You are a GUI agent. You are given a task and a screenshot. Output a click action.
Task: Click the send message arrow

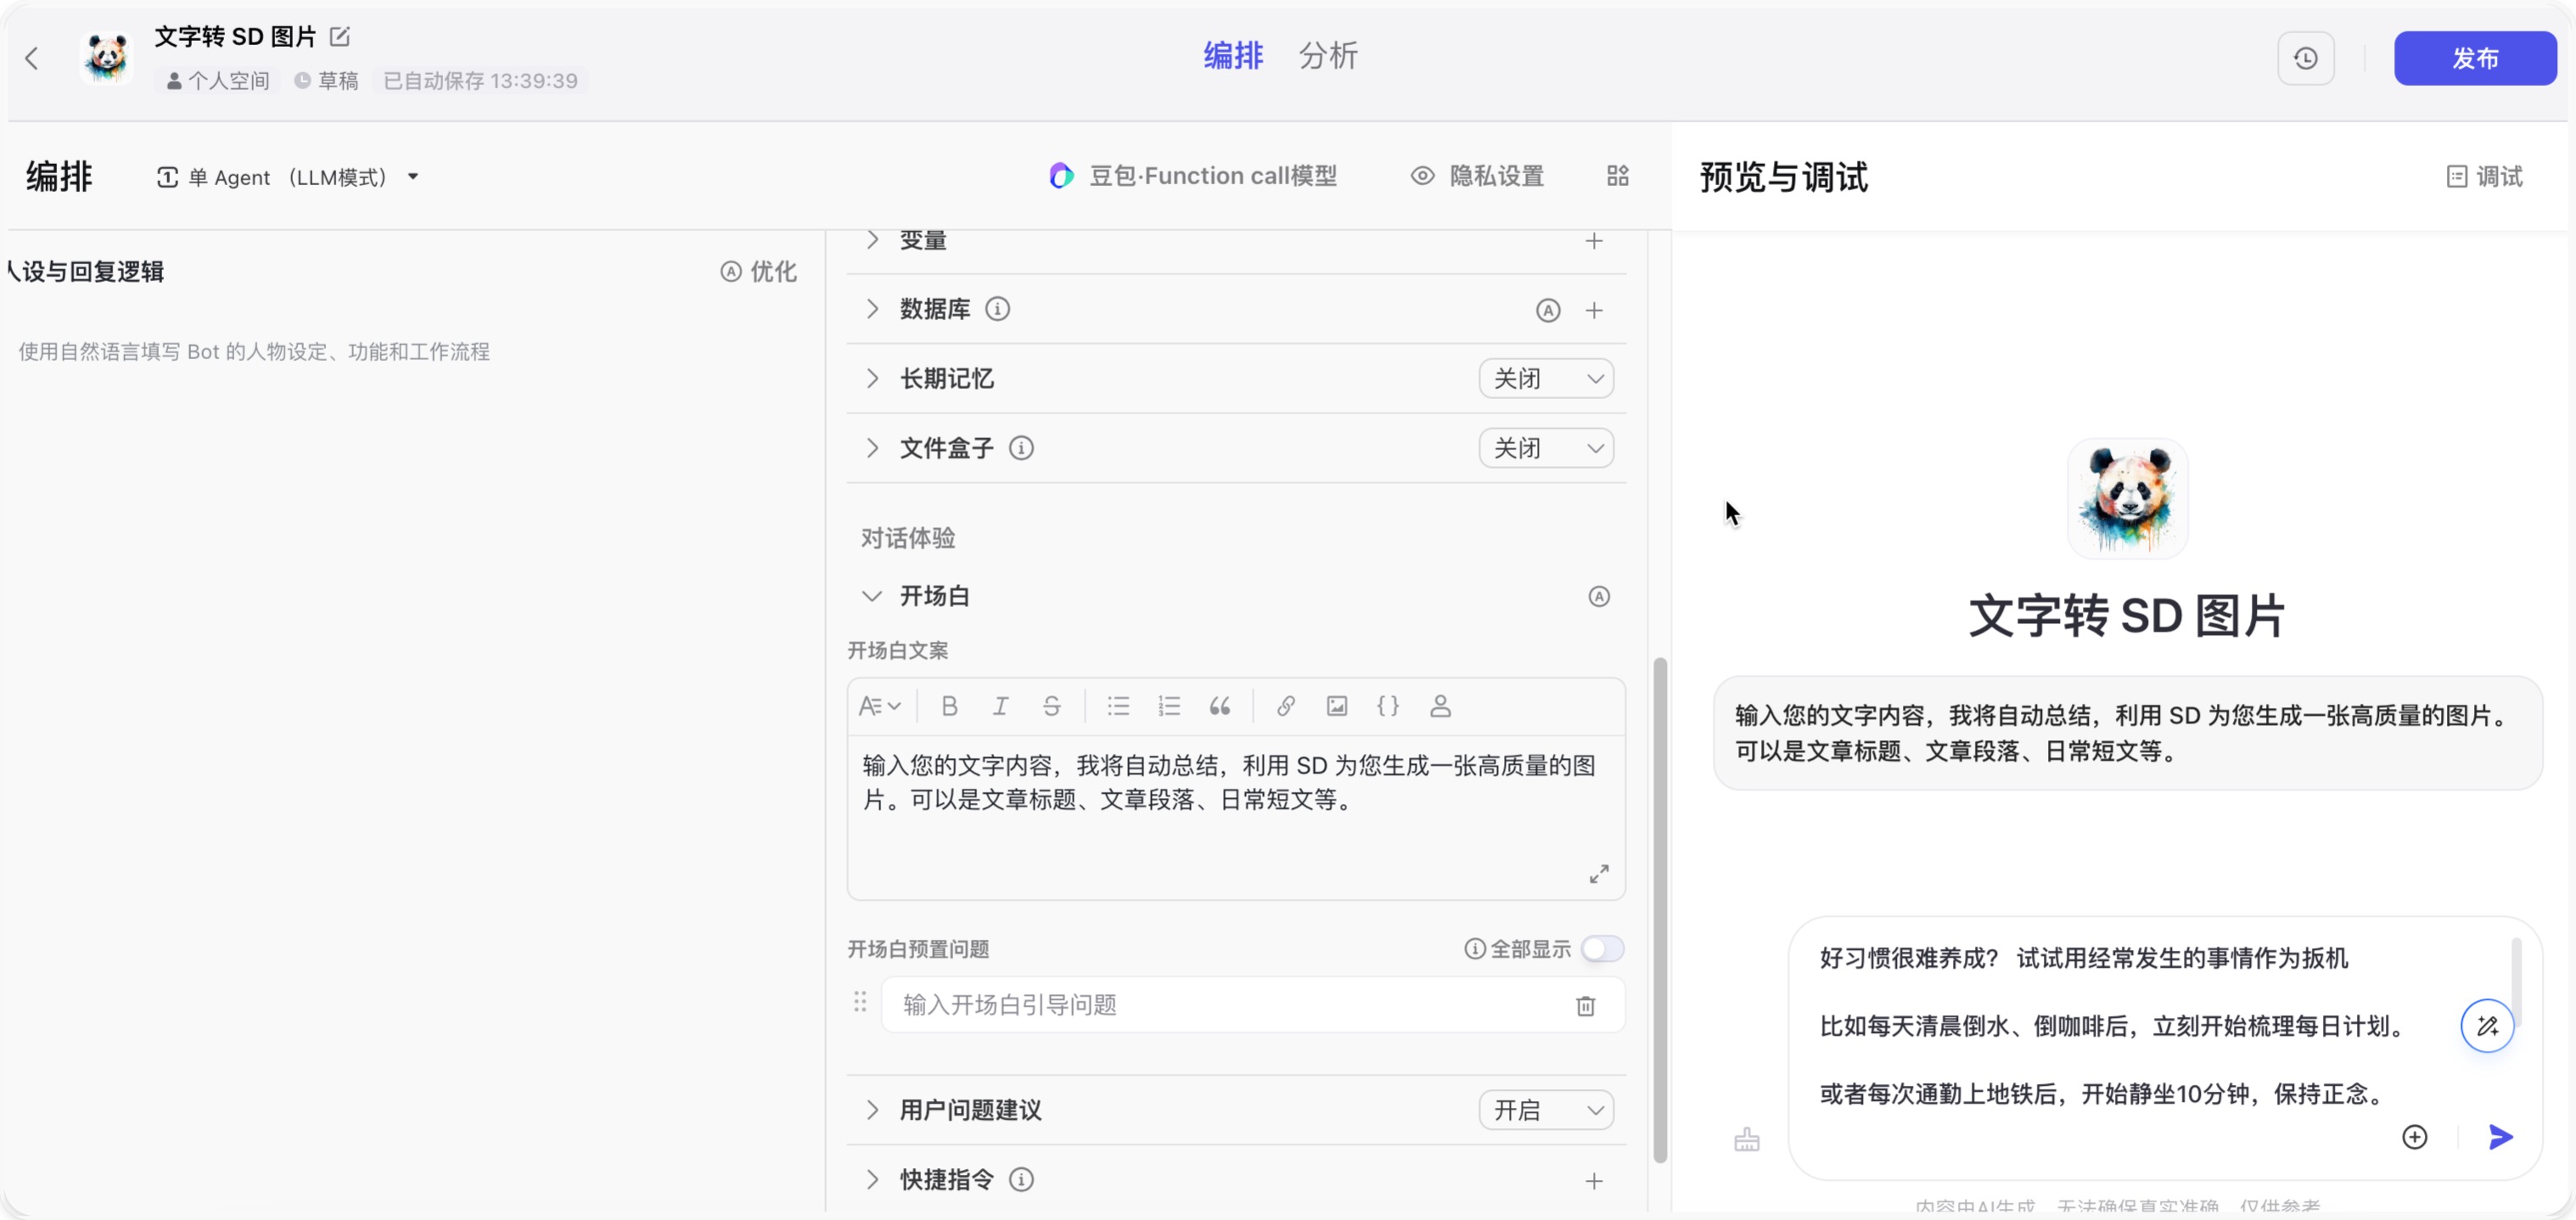(x=2500, y=1137)
